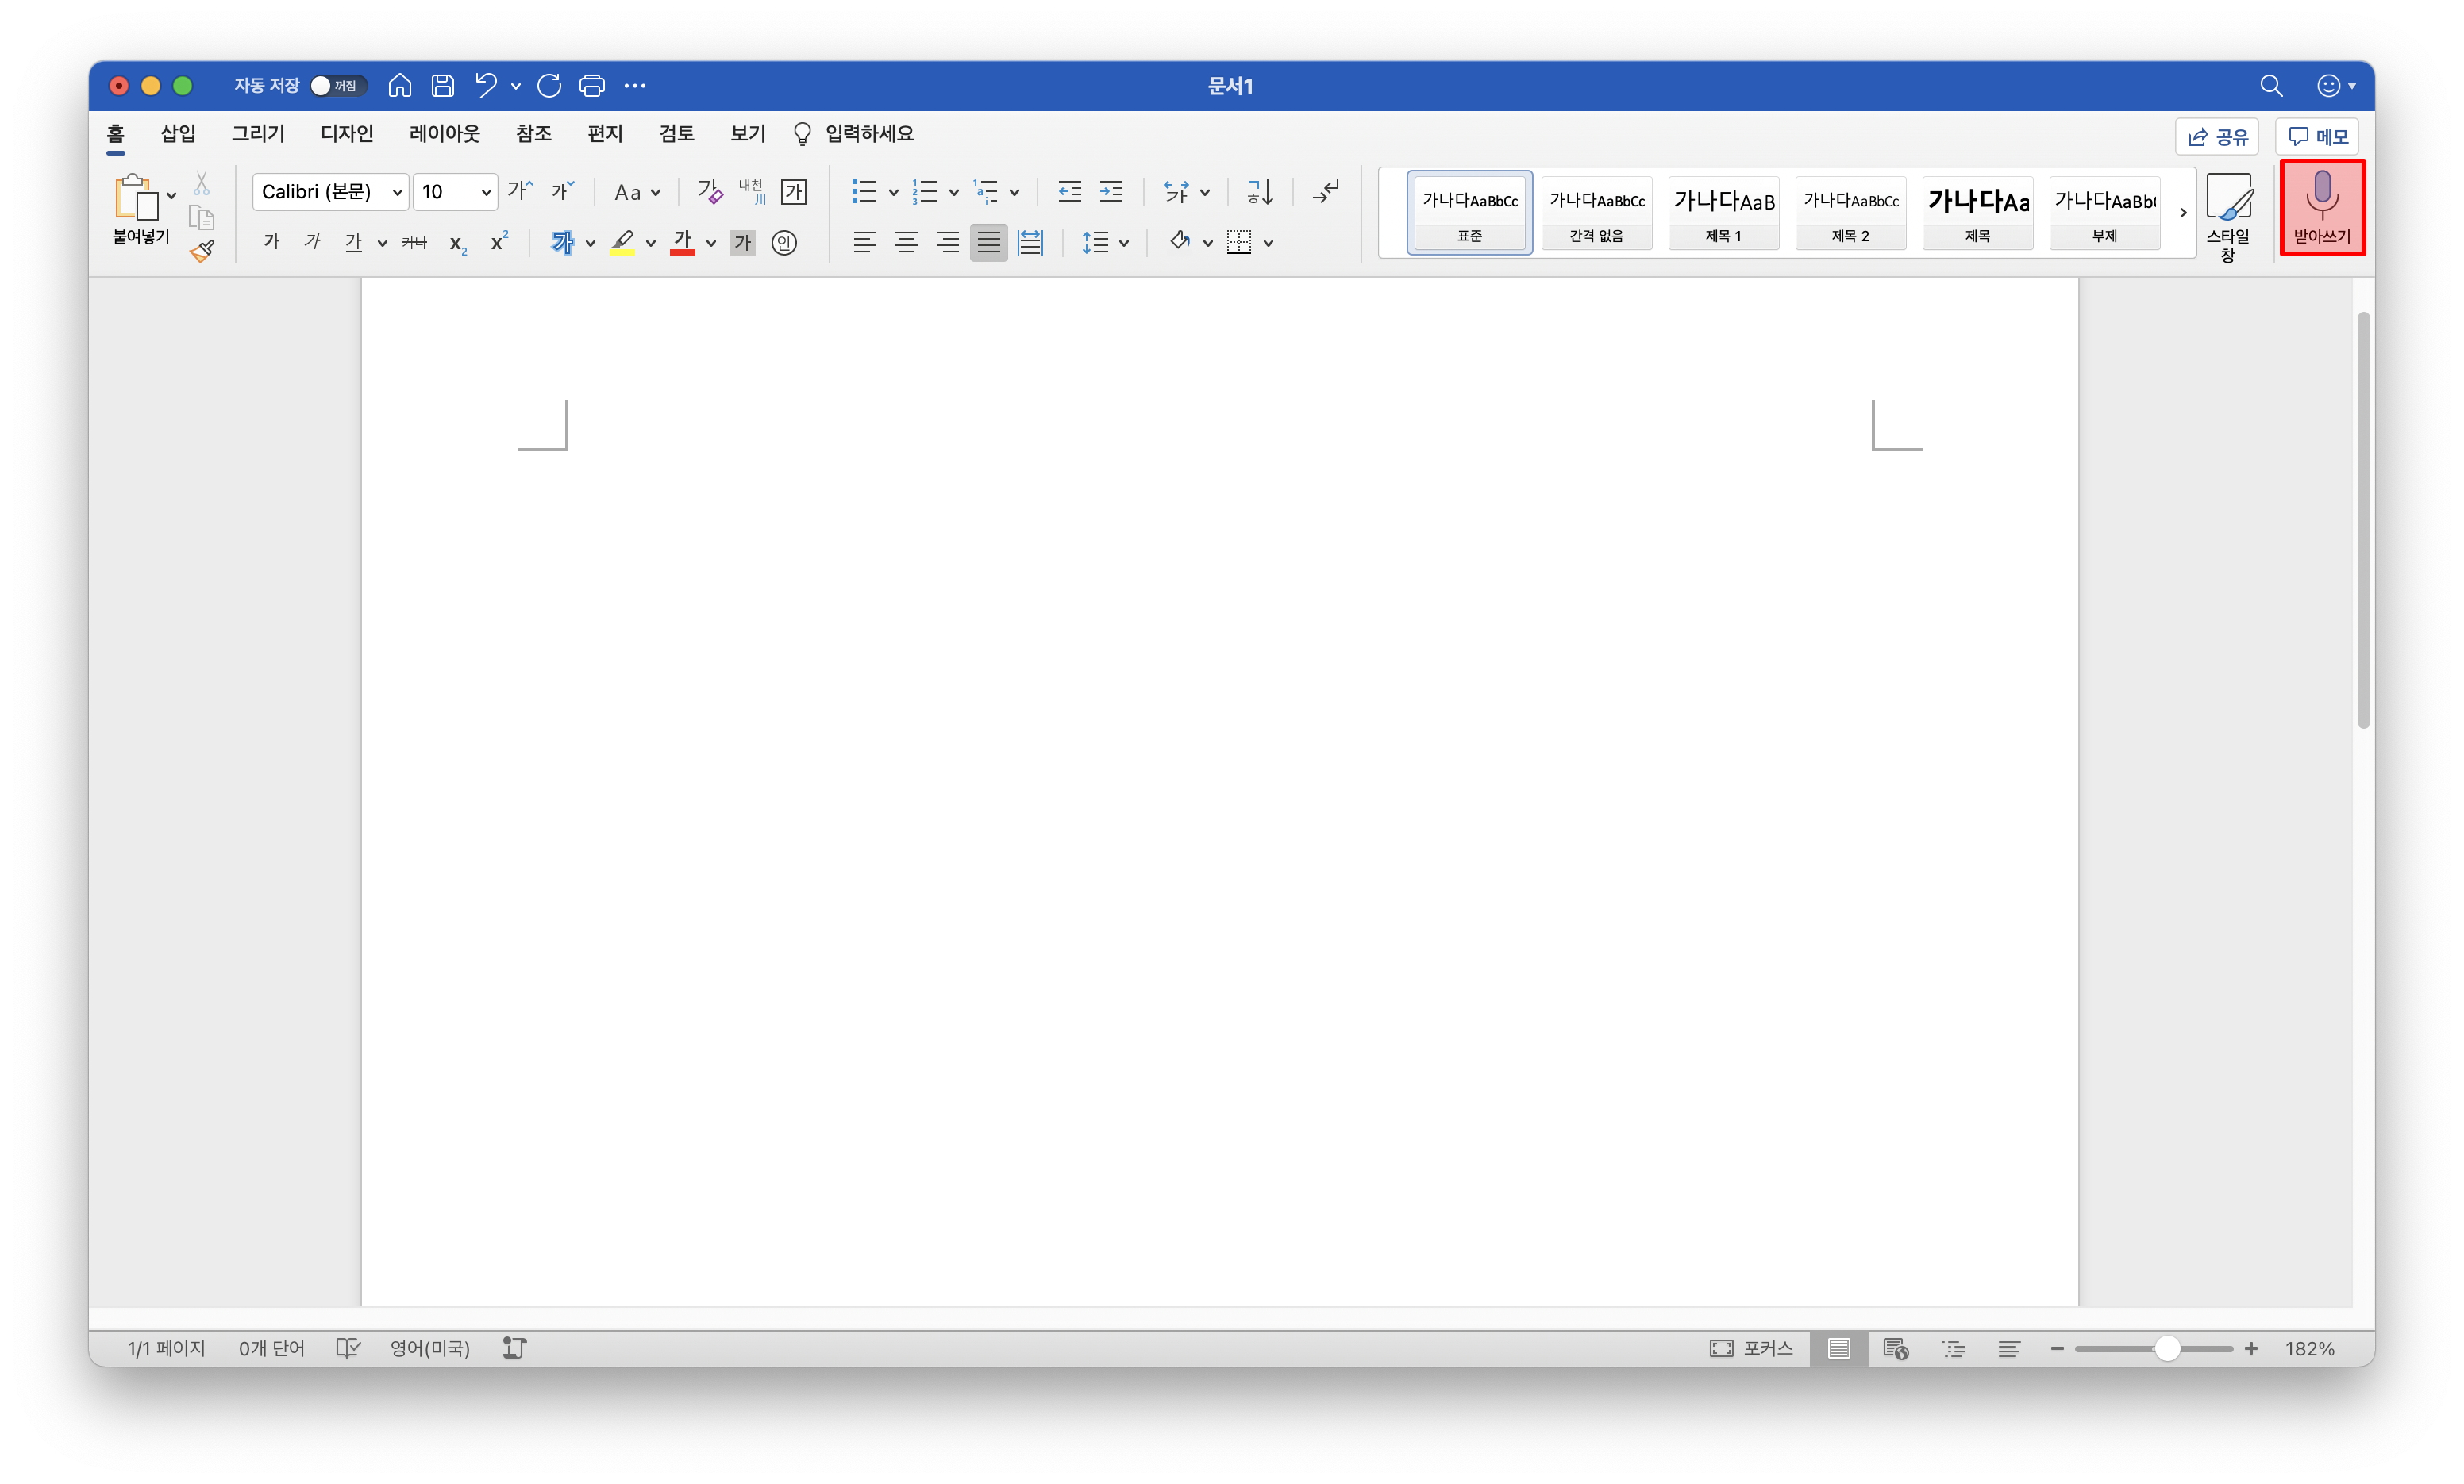The width and height of the screenshot is (2464, 1484).
Task: Click the zoom slider in the status bar
Action: pos(2166,1348)
